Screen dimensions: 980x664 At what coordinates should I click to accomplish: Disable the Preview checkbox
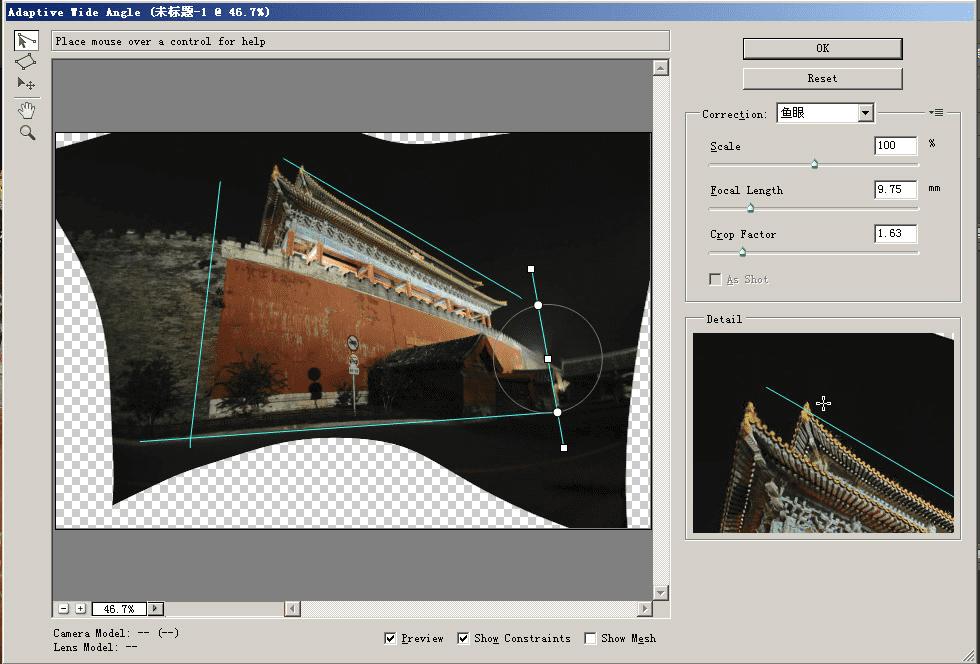(x=390, y=638)
